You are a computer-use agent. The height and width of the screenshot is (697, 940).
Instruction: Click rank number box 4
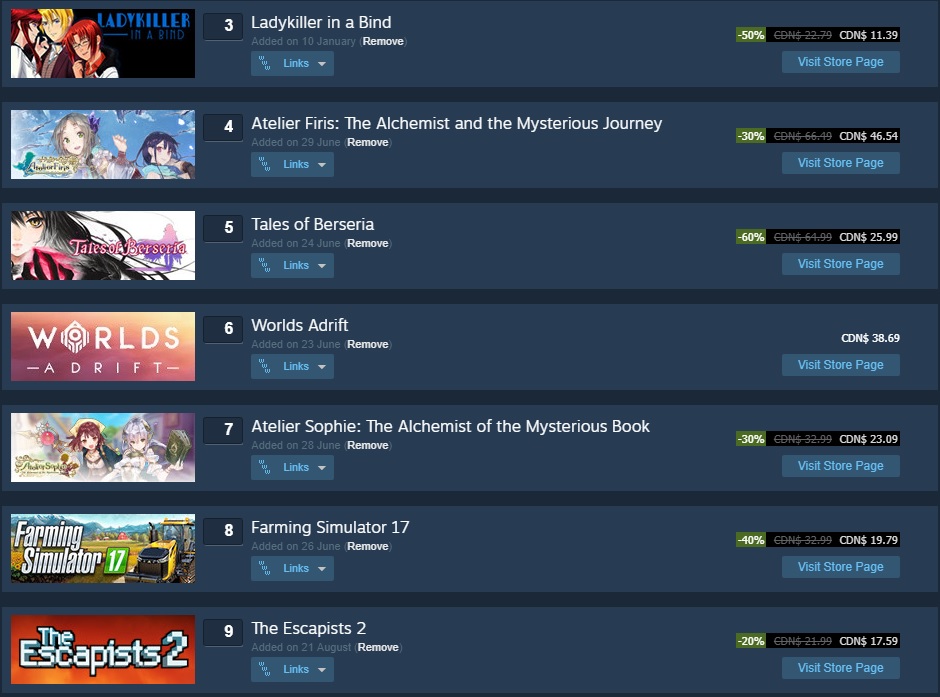(223, 127)
